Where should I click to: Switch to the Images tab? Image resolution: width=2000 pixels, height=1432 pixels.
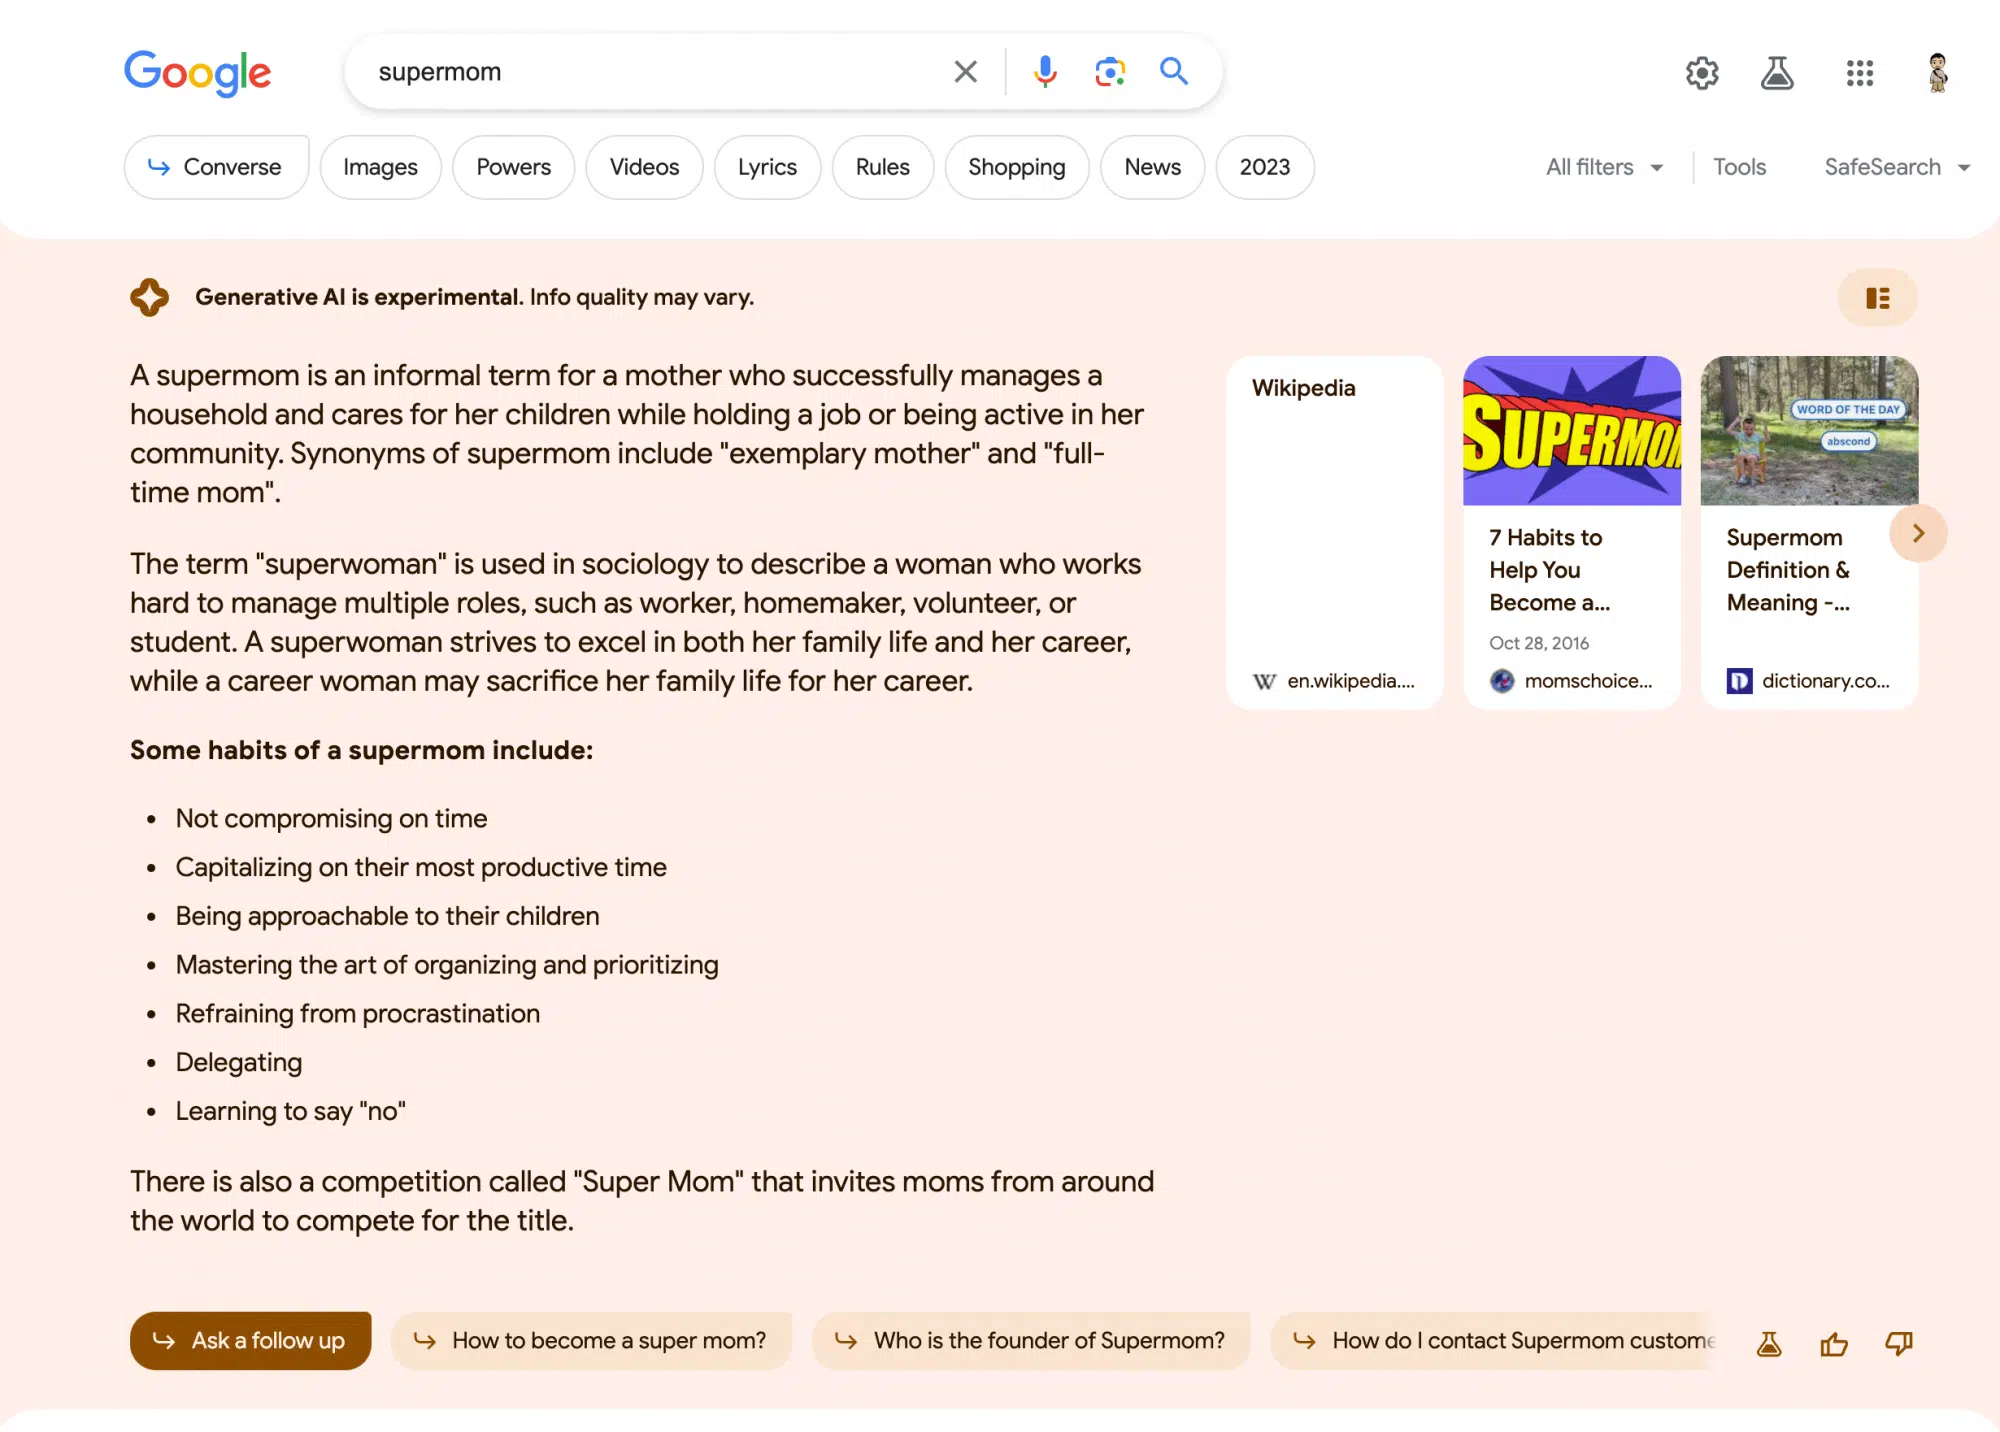(380, 167)
